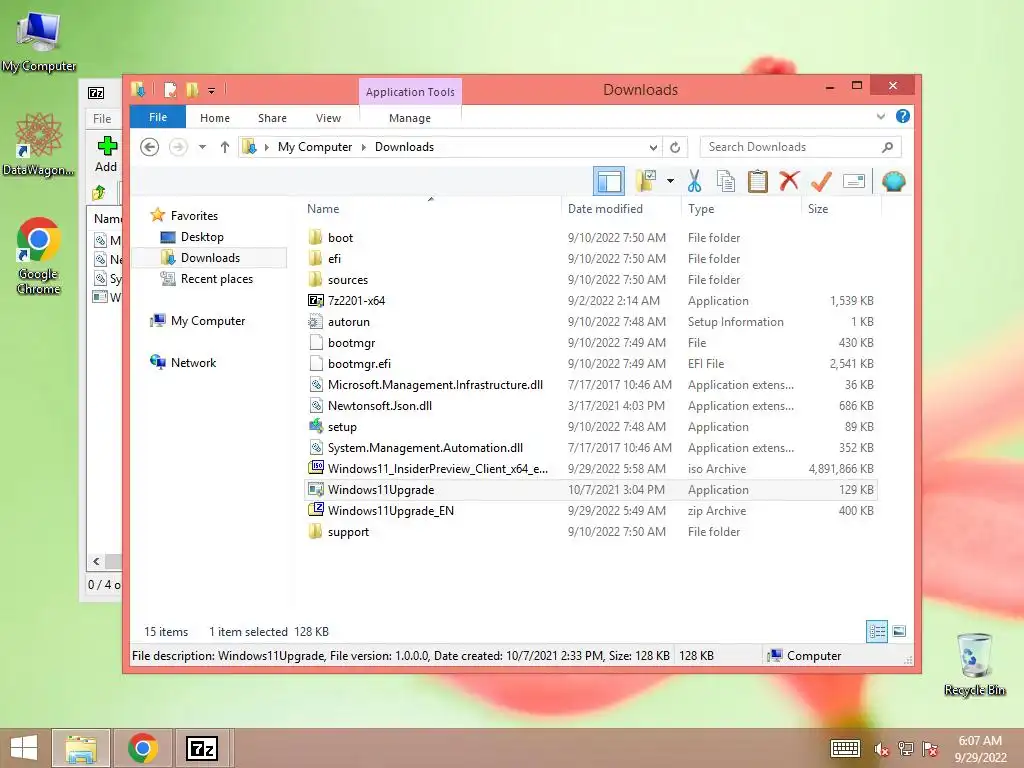Open the dropdown arrow beside folder options icon
Viewport: 1024px width, 768px height.
pyautogui.click(x=670, y=181)
